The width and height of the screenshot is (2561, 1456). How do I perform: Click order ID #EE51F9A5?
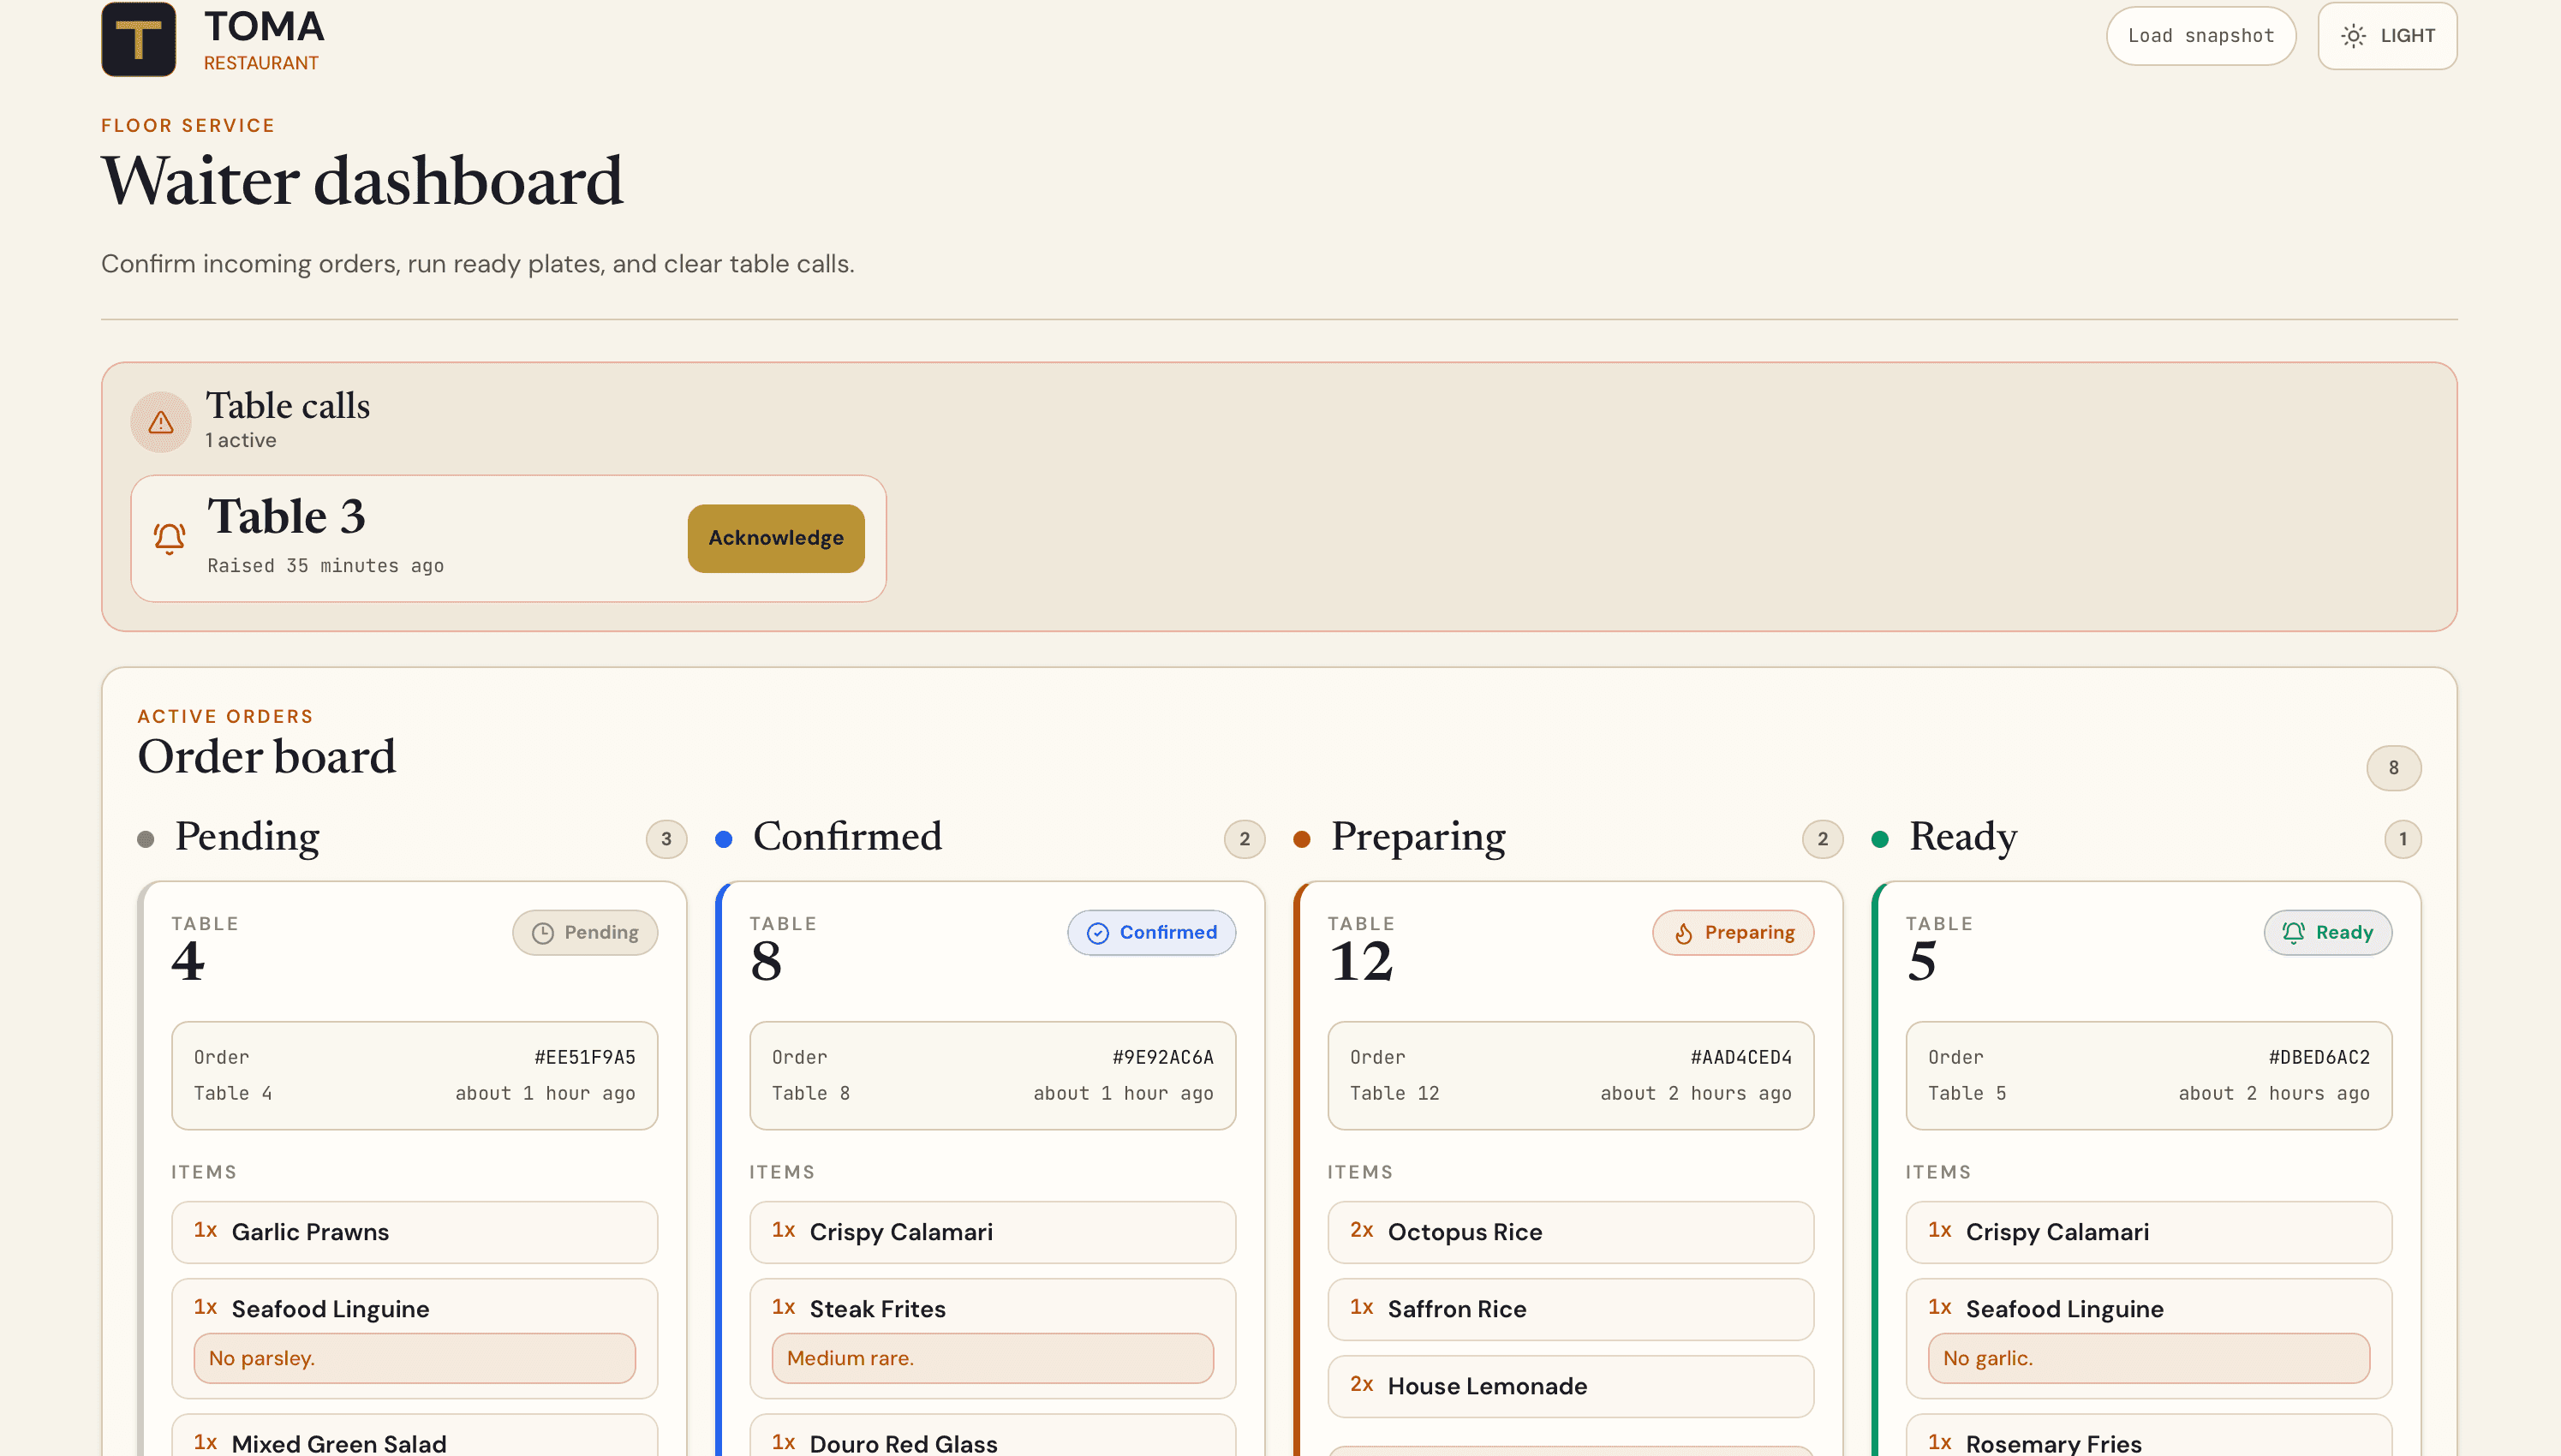(x=585, y=1057)
